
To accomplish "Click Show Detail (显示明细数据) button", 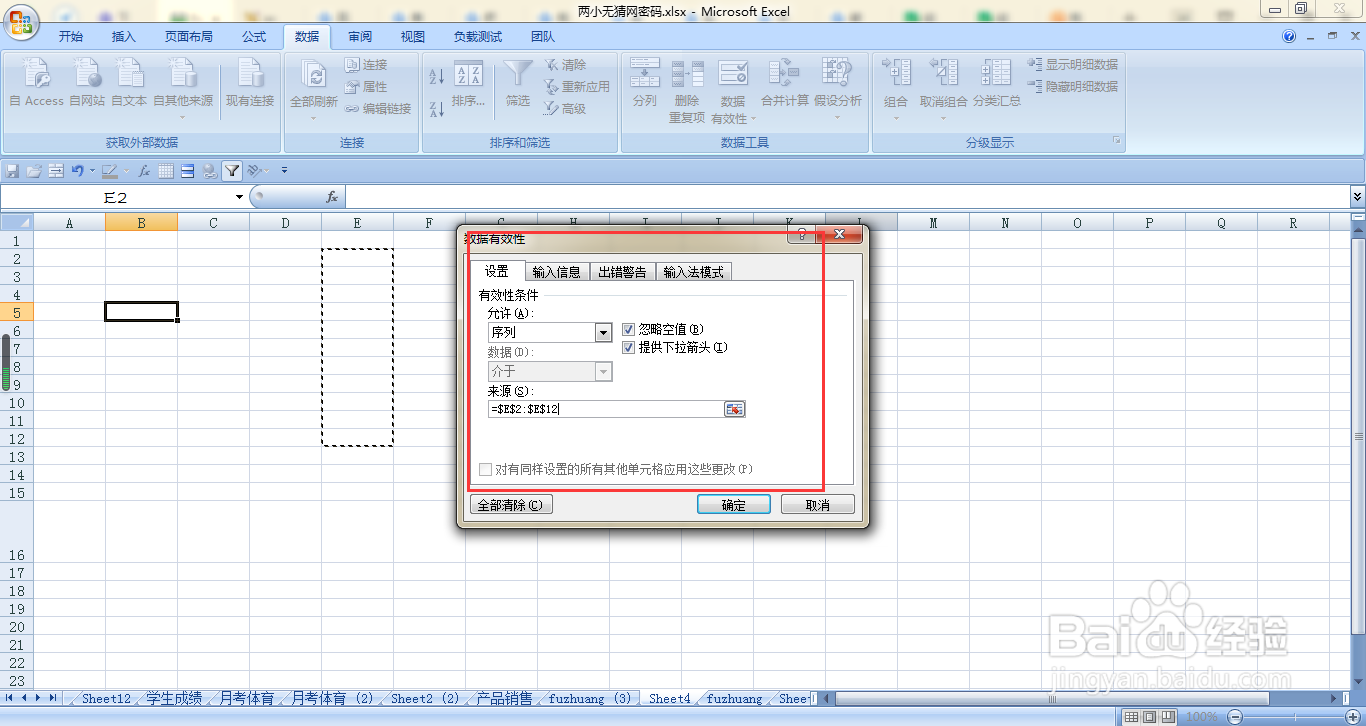I will pos(1073,65).
